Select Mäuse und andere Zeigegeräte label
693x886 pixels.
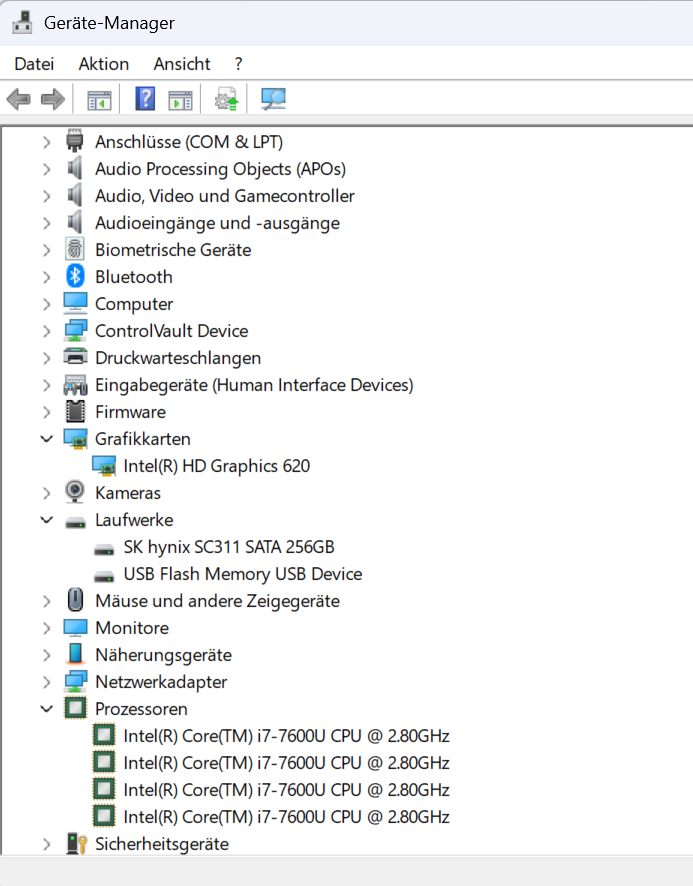(x=217, y=601)
